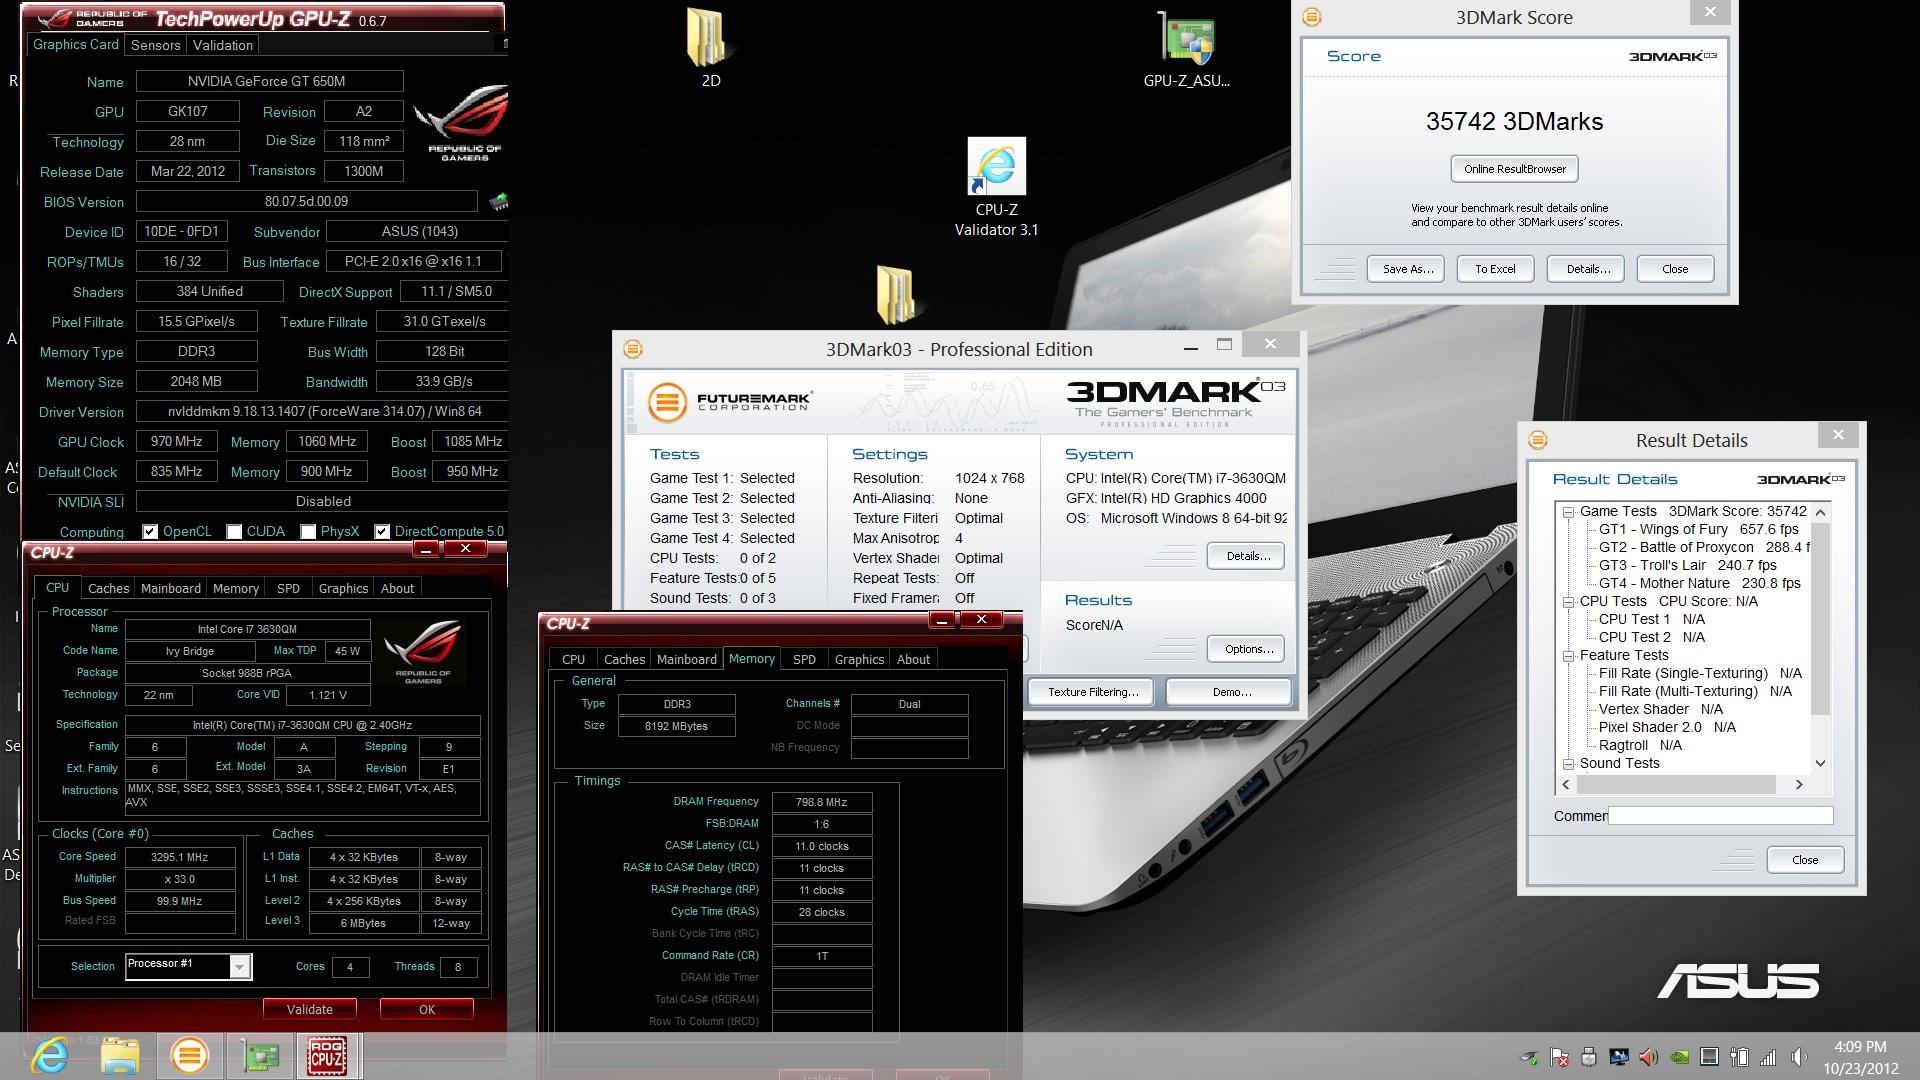Toggle the PhysX checkbox in GPU-Z
The width and height of the screenshot is (1920, 1080).
[308, 532]
